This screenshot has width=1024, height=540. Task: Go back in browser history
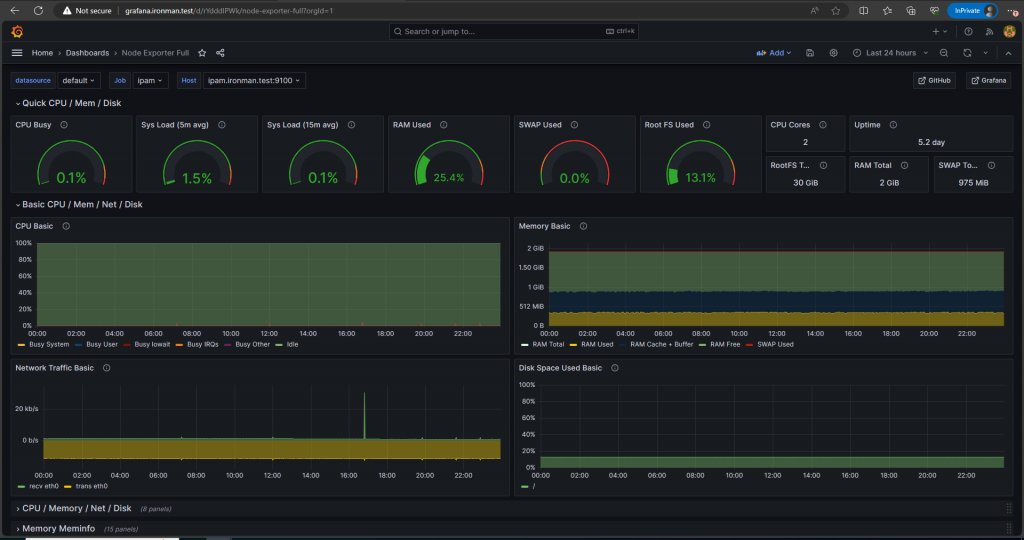(x=14, y=10)
